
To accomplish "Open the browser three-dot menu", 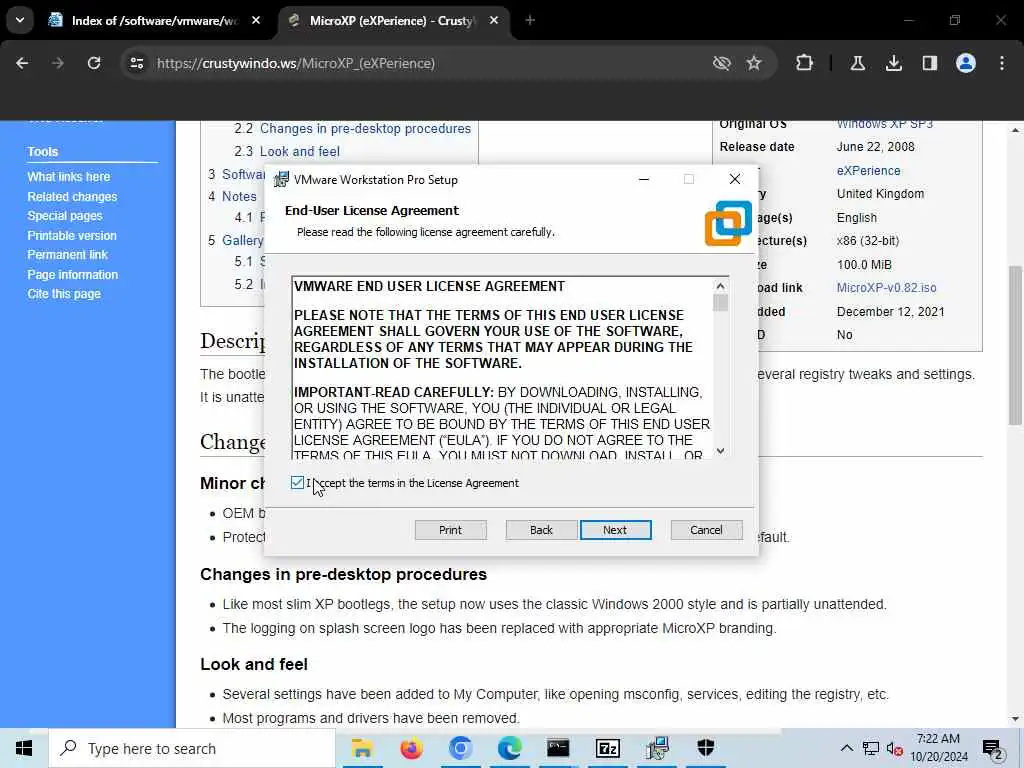I will click(x=1002, y=63).
